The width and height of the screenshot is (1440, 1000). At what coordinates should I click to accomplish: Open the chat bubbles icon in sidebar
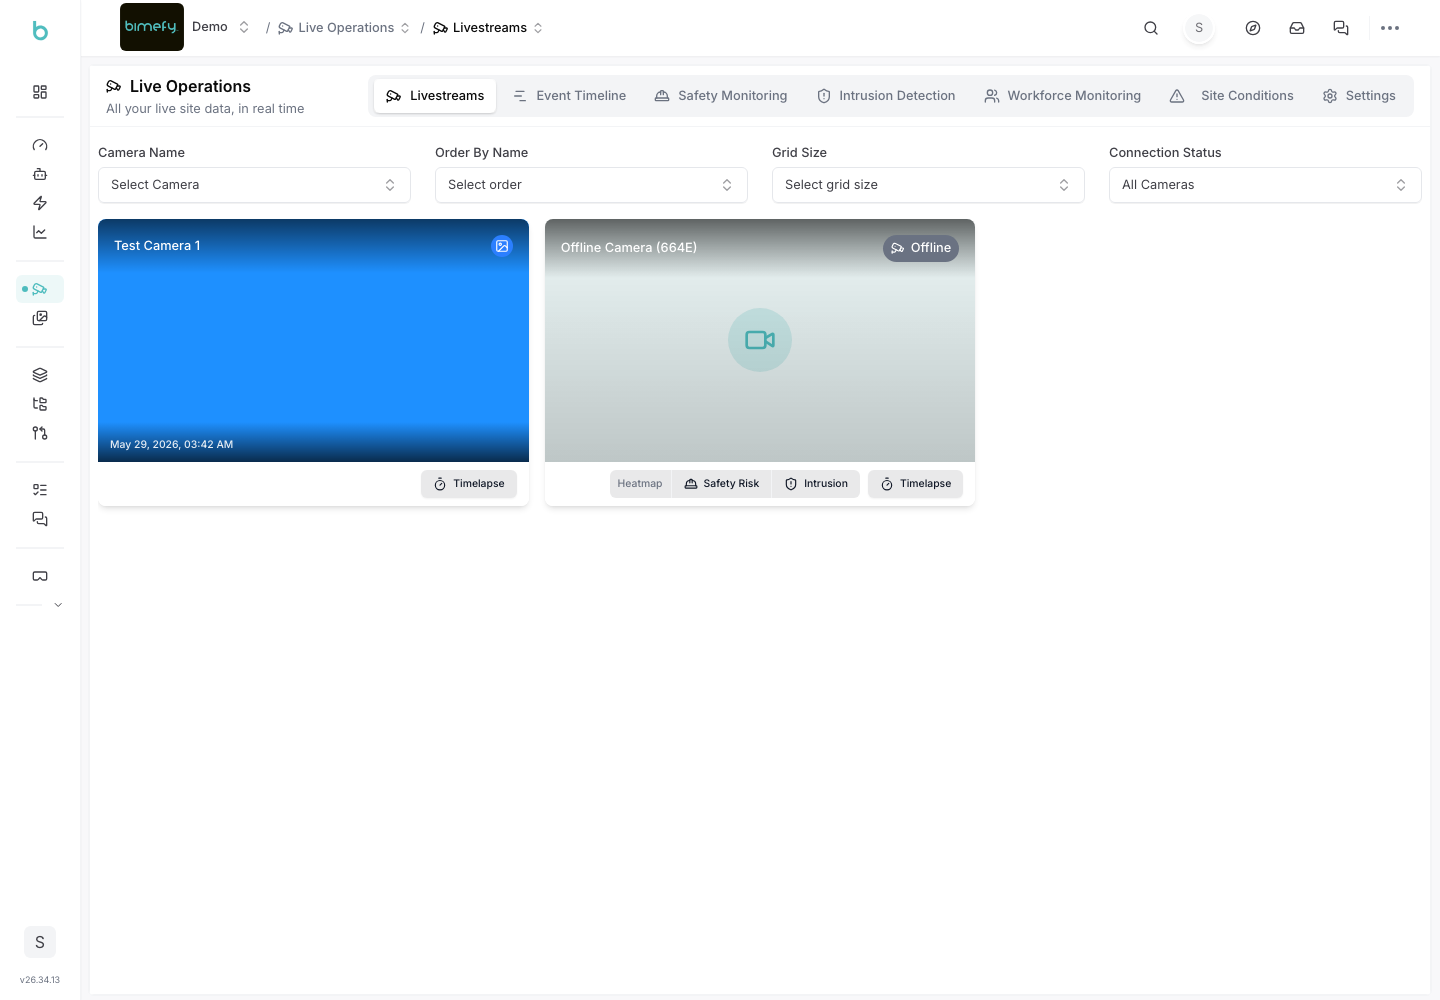point(40,519)
